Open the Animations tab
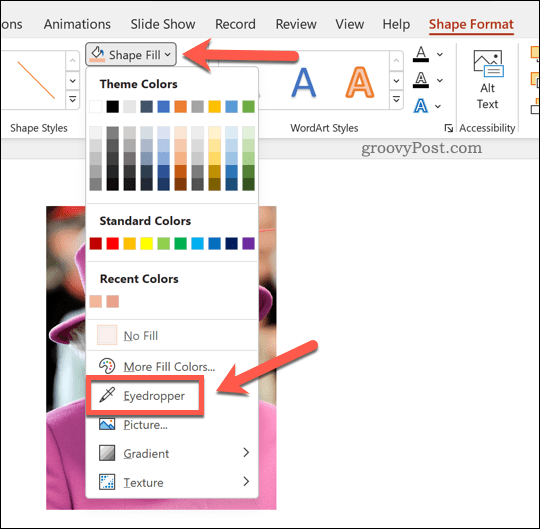The image size is (540, 529). 77,24
